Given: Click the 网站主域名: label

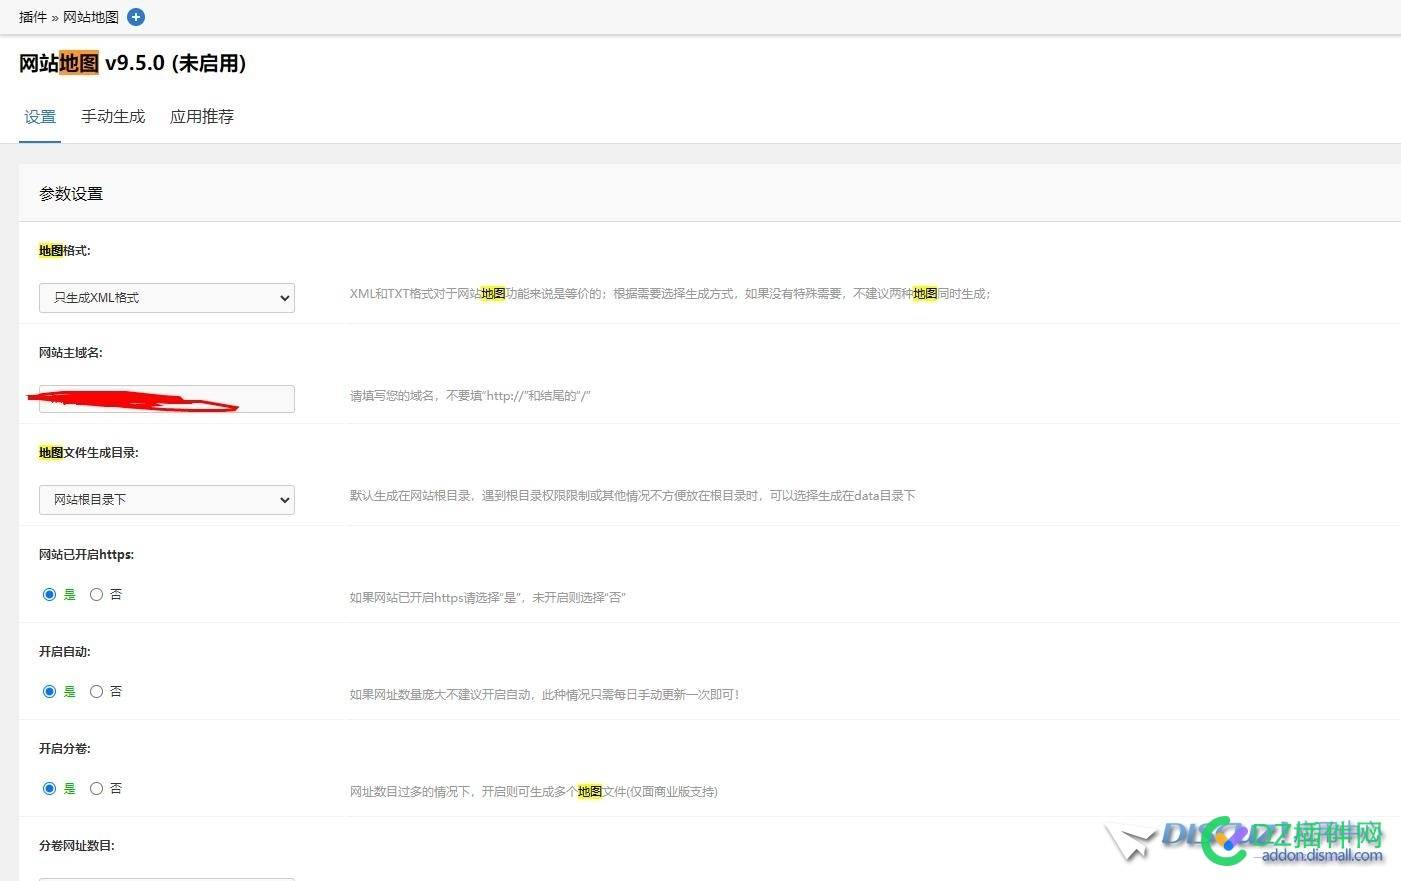Looking at the screenshot, I should (71, 353).
